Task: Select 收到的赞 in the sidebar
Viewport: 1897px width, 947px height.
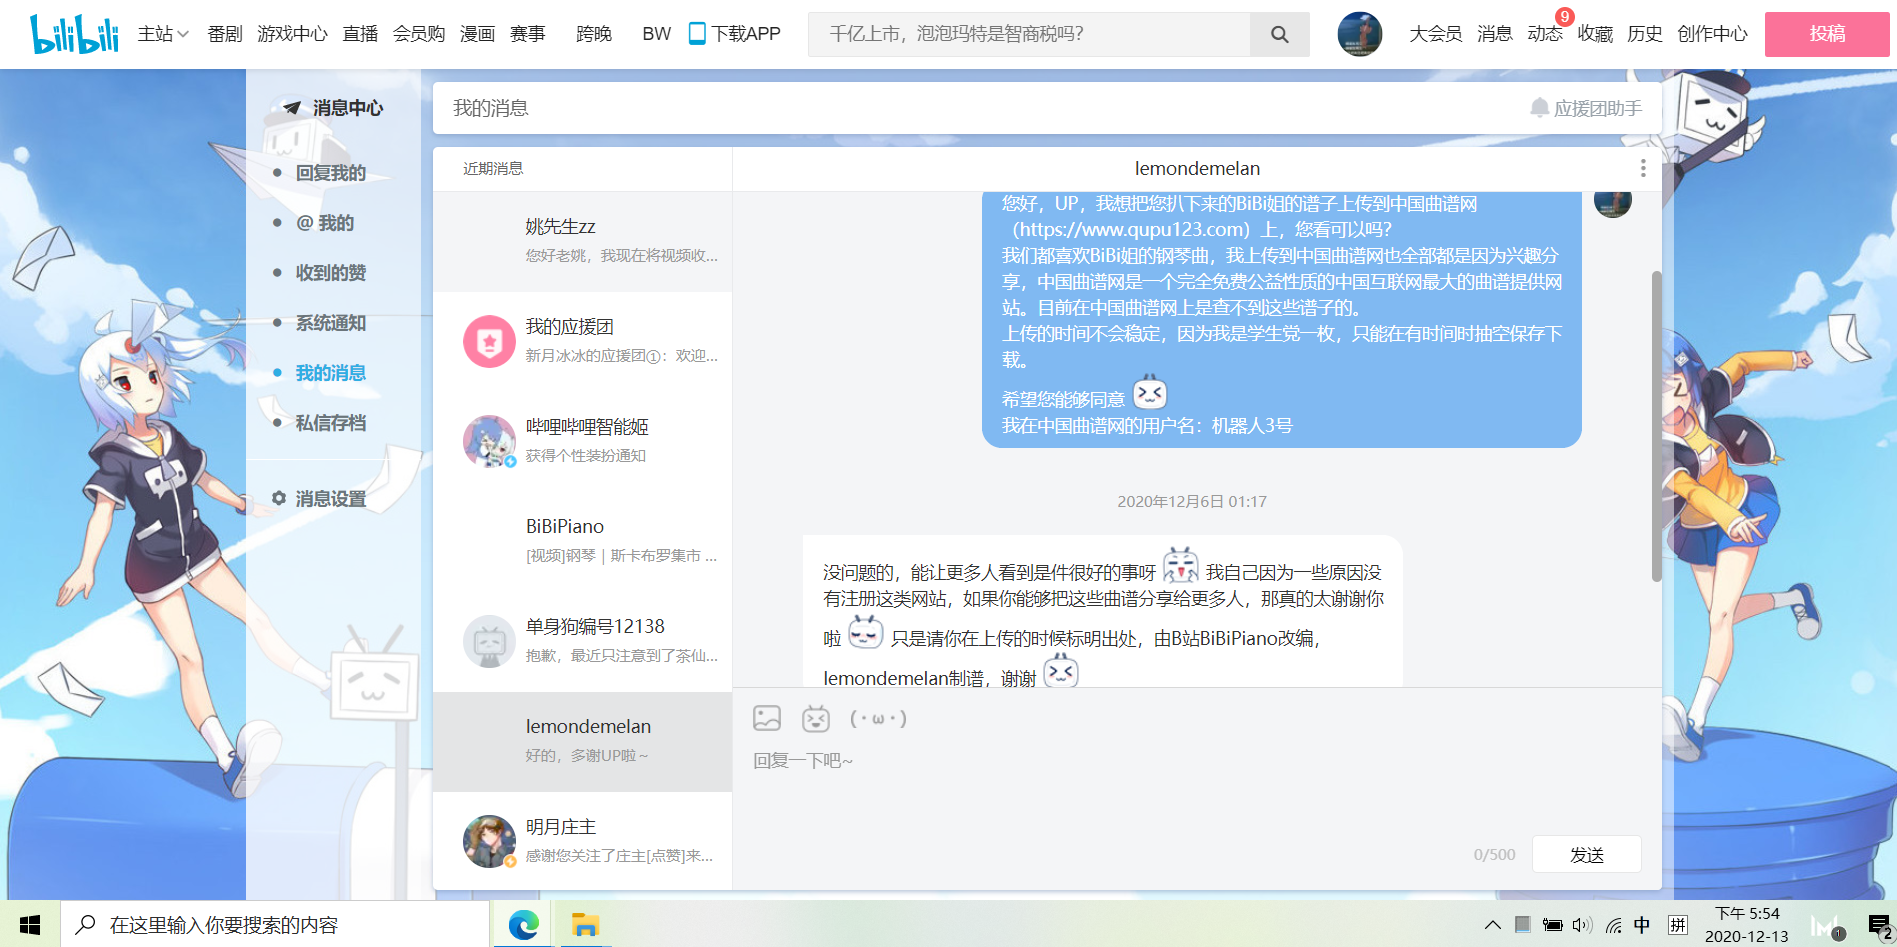Action: click(330, 273)
